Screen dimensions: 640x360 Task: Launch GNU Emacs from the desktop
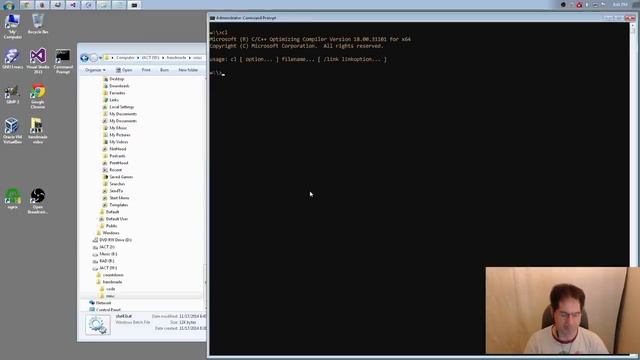coord(12,59)
